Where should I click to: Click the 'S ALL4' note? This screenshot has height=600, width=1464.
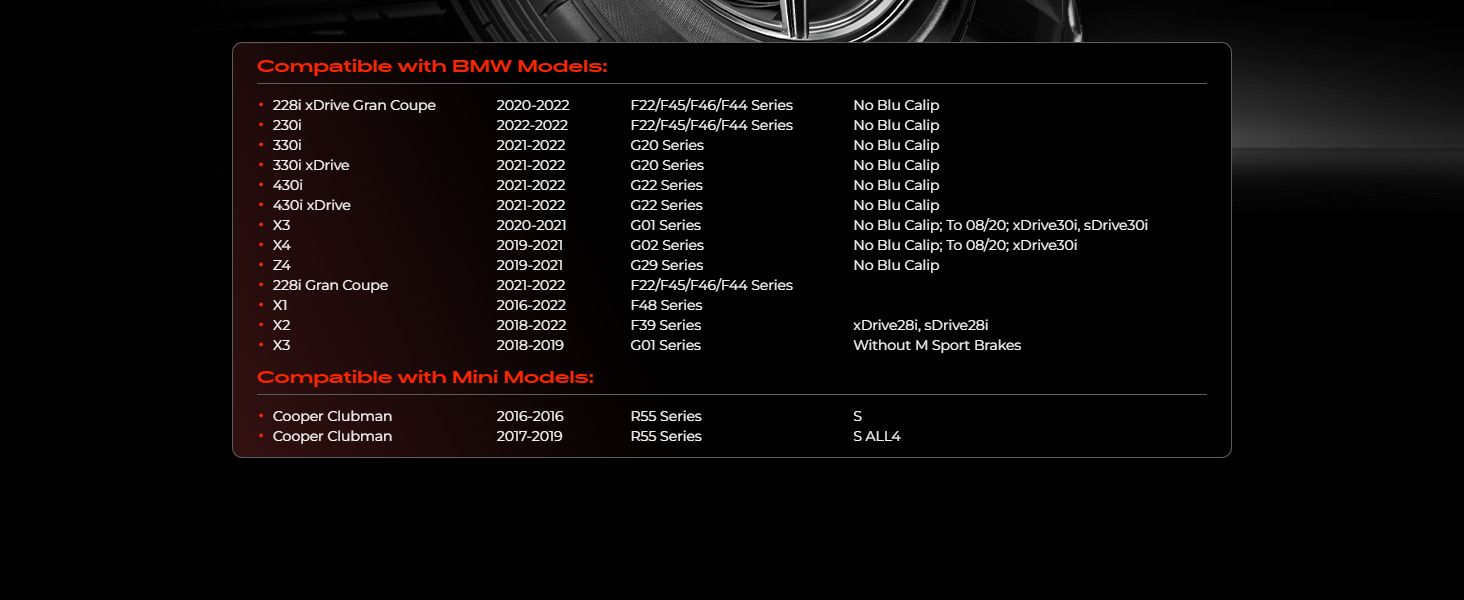pos(877,436)
